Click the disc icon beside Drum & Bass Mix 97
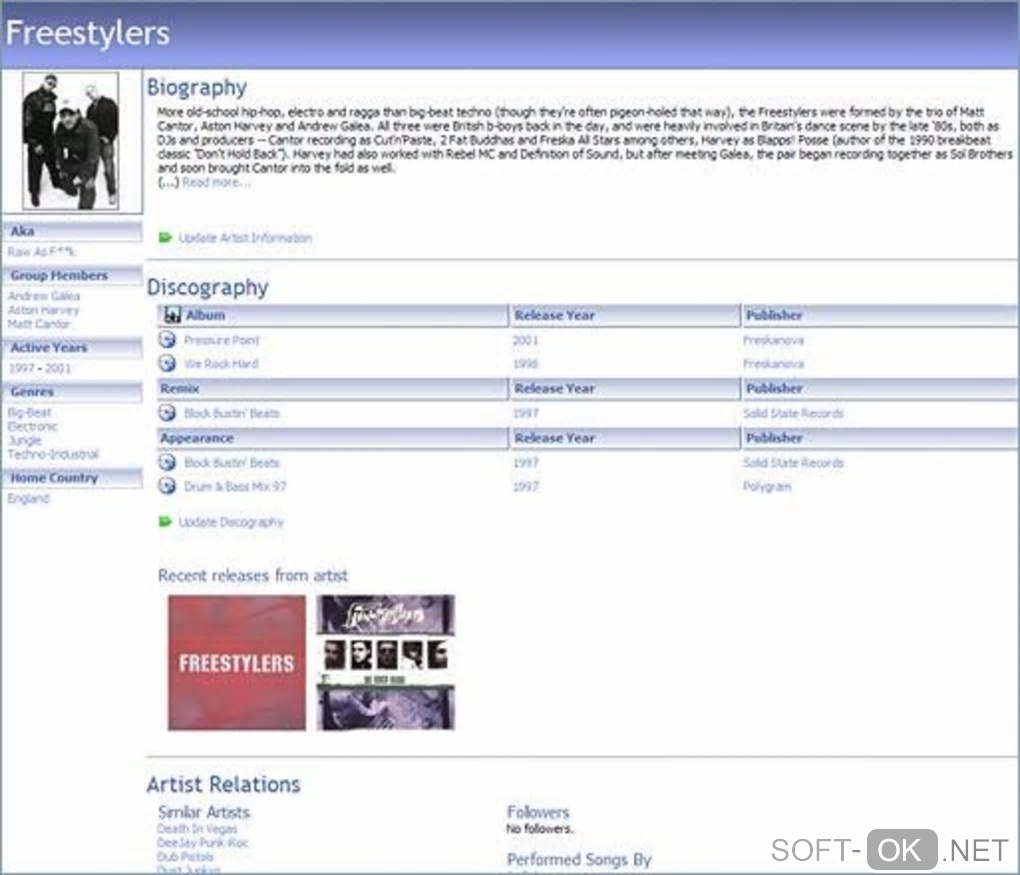 167,485
